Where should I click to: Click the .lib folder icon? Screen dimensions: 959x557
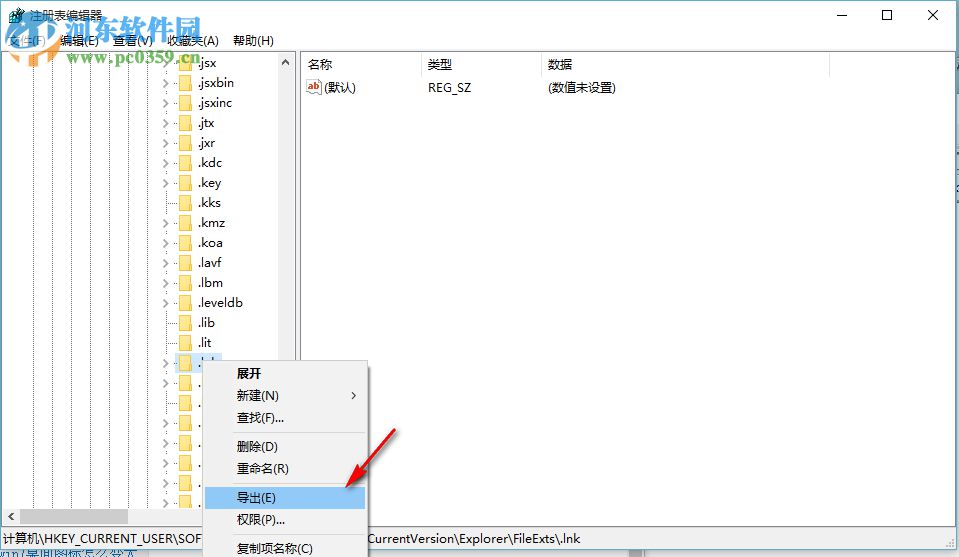[x=185, y=323]
